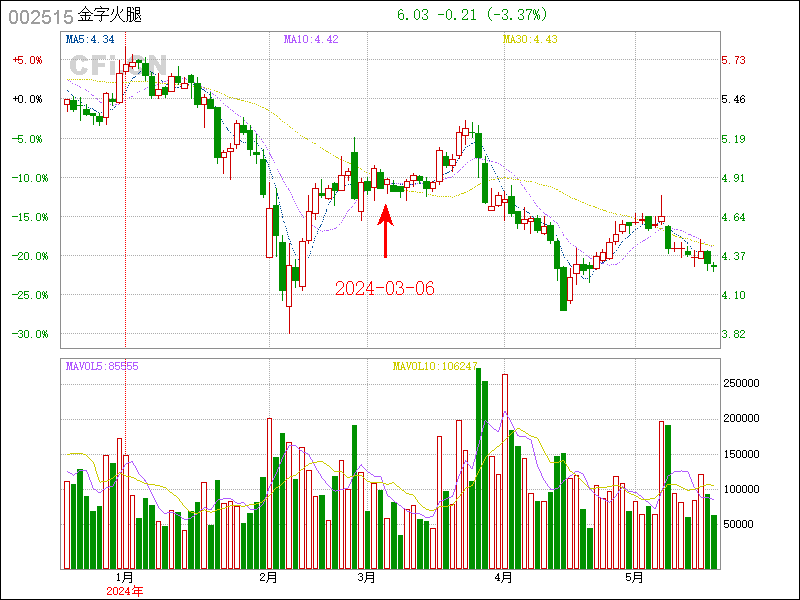
Task: Click the +5.0% mark on left axis
Action: click(x=27, y=60)
